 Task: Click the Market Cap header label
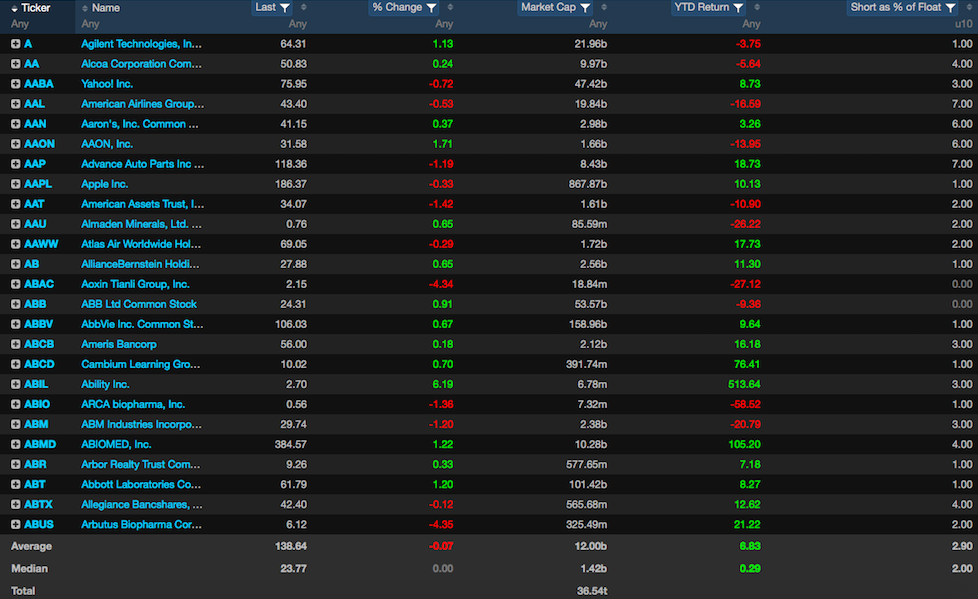(548, 7)
